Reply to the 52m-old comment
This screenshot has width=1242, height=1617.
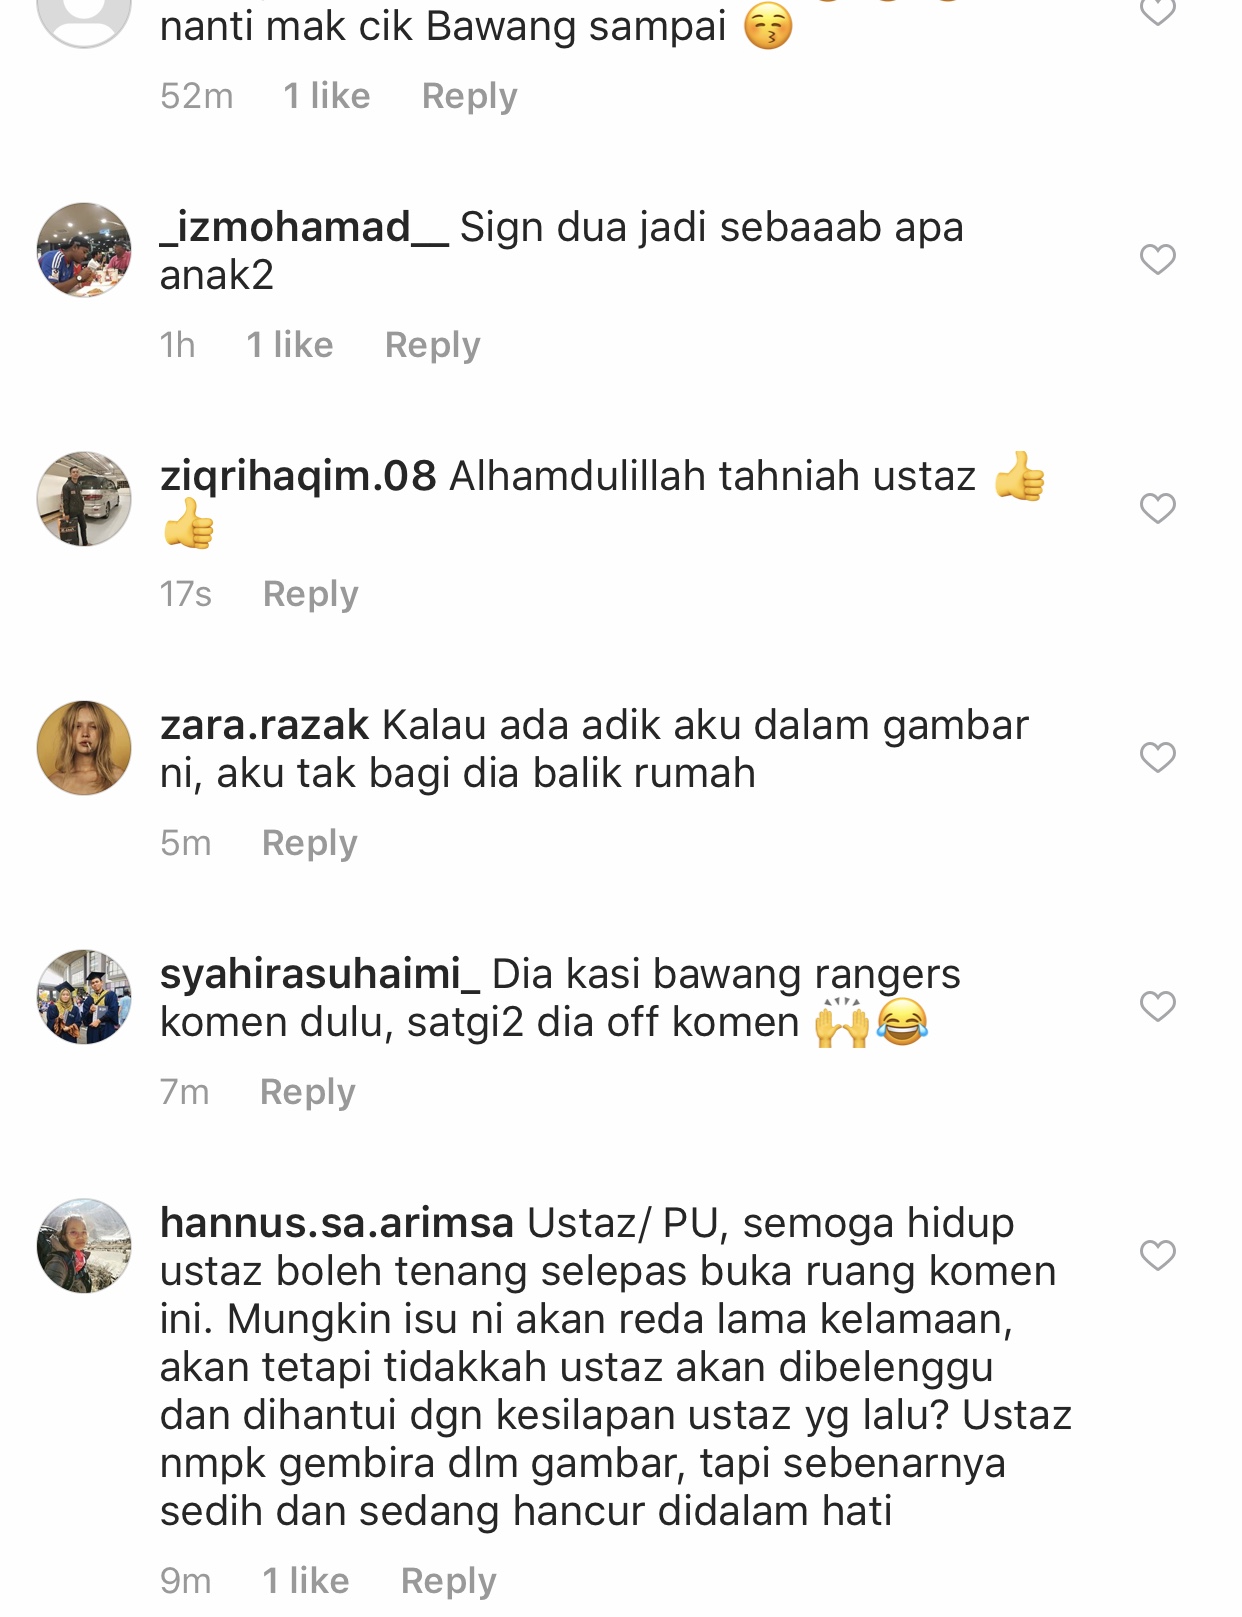click(x=469, y=96)
